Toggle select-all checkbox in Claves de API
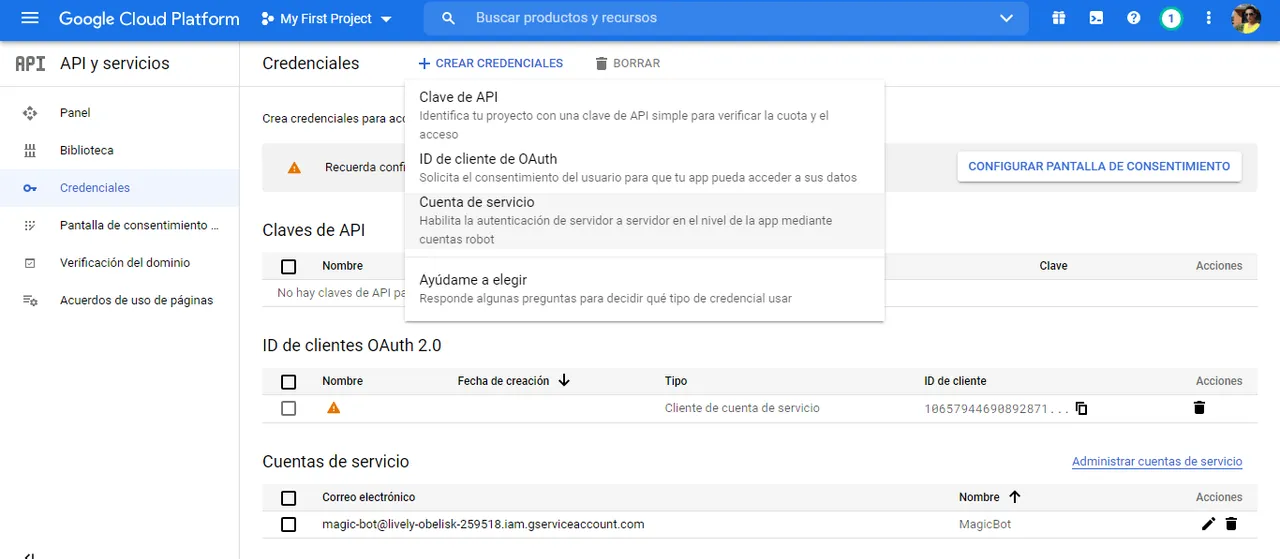Screen dimensions: 1280x559 tap(289, 267)
